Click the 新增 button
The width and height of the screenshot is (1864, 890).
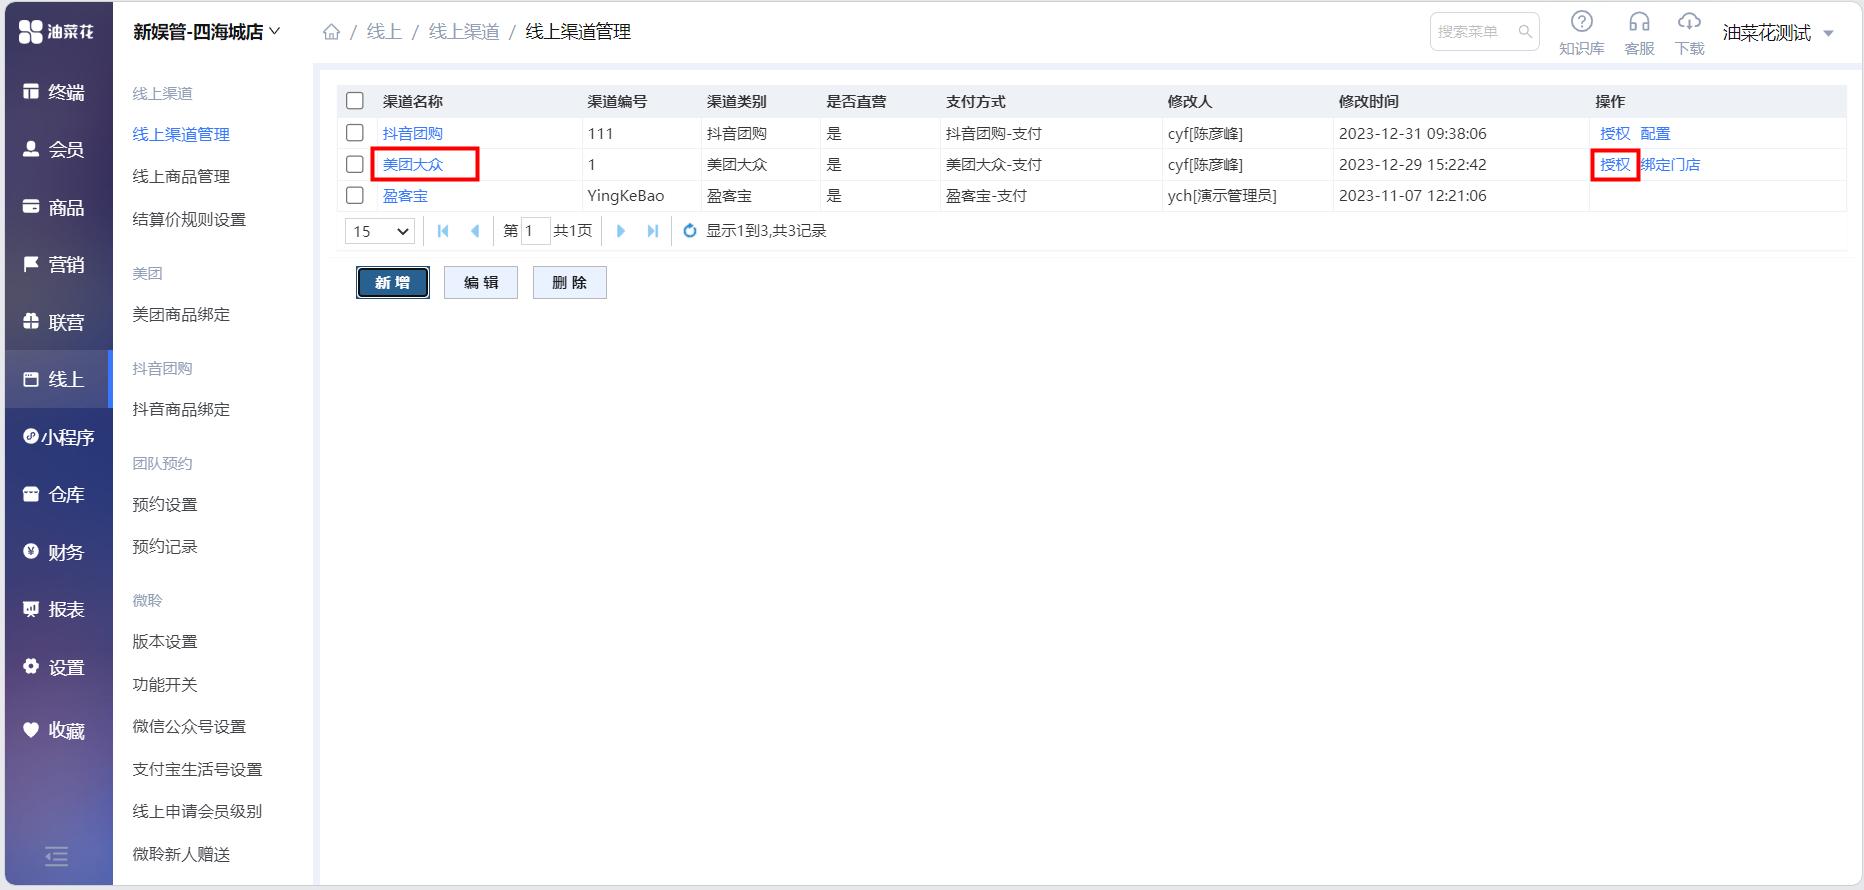point(393,283)
